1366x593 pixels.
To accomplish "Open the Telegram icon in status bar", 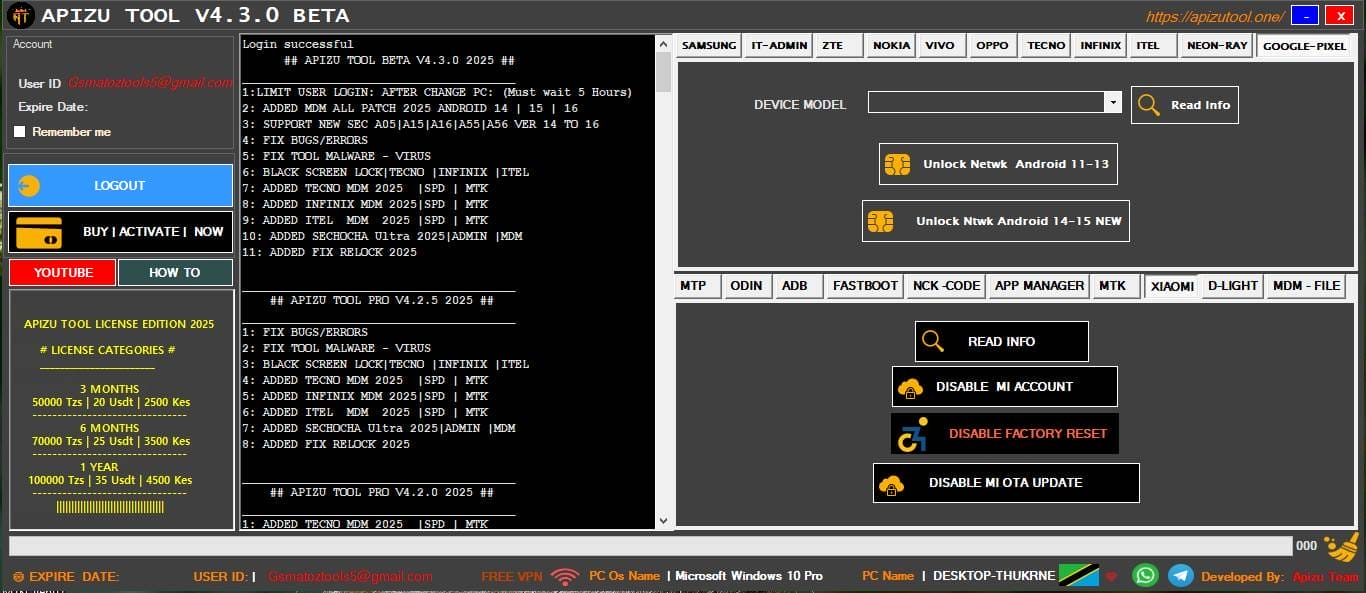I will pos(1181,576).
